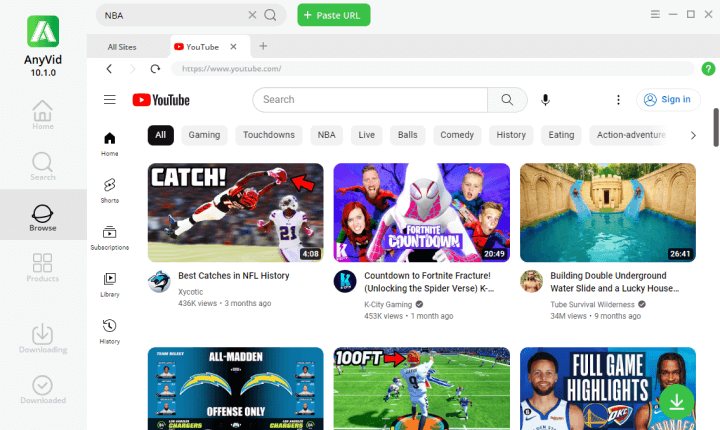Play the CATCH! NFL thumbnail video
The height and width of the screenshot is (430, 720).
click(236, 213)
